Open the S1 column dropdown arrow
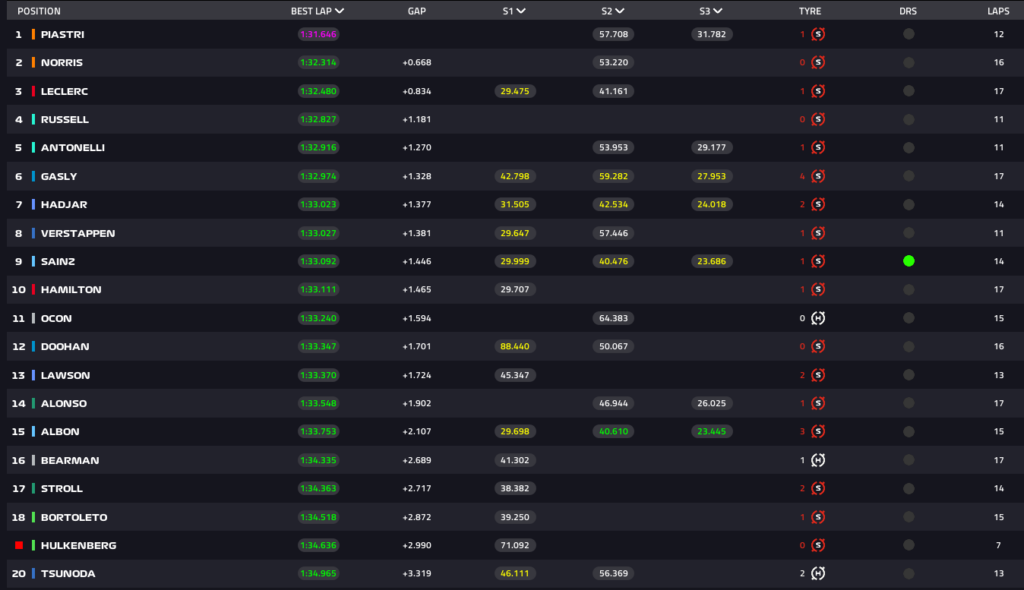Viewport: 1024px width, 590px height. [x=521, y=11]
